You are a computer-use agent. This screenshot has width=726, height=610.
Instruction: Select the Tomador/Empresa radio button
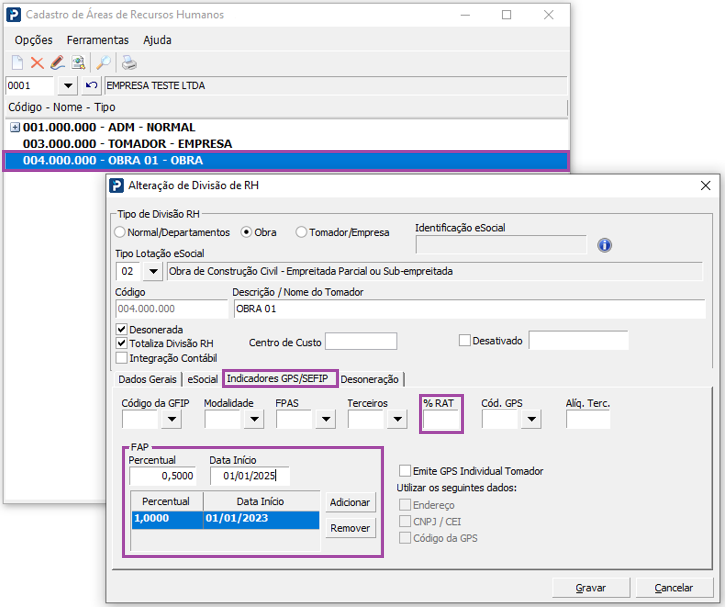click(x=301, y=232)
